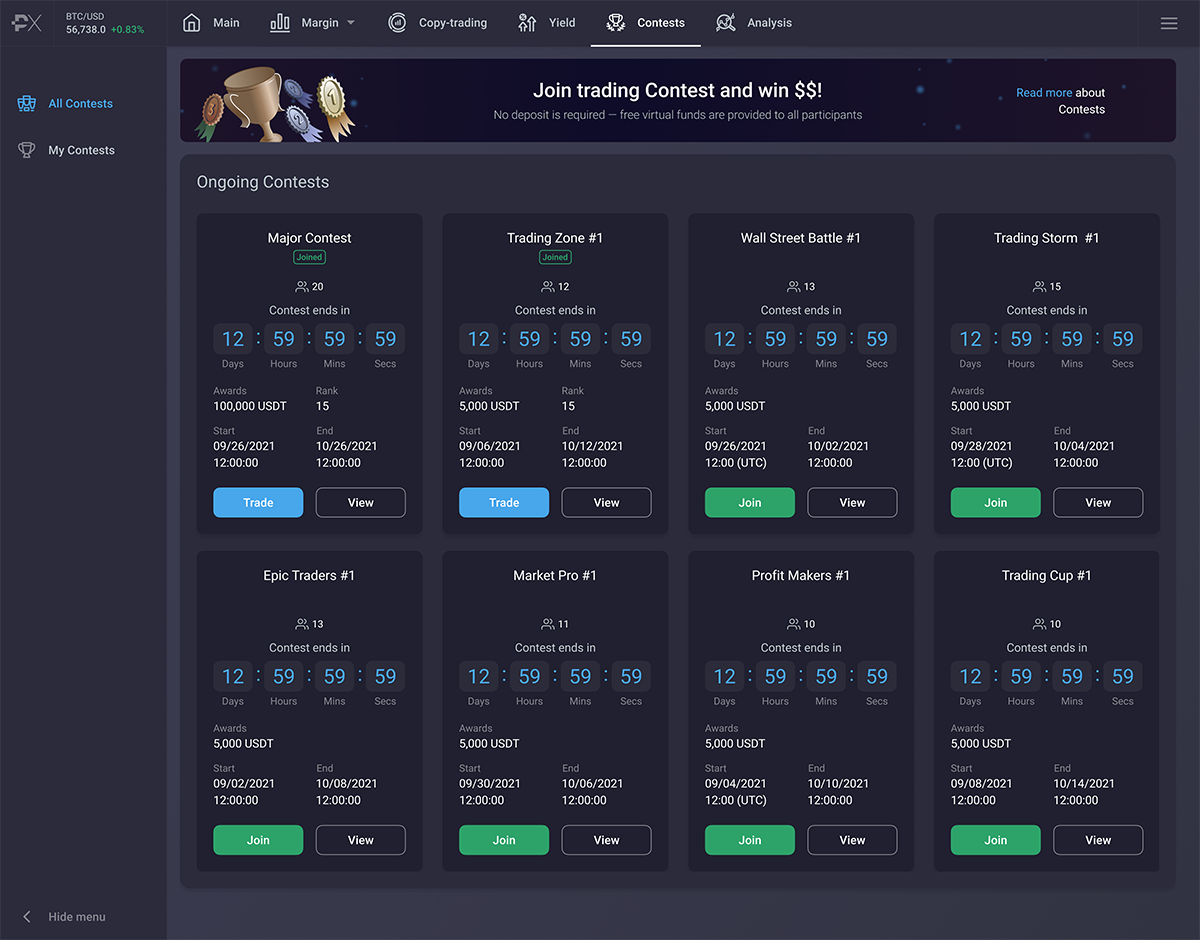Click the Days countdown box on Epic Traders #1
1200x940 pixels.
pyautogui.click(x=232, y=676)
